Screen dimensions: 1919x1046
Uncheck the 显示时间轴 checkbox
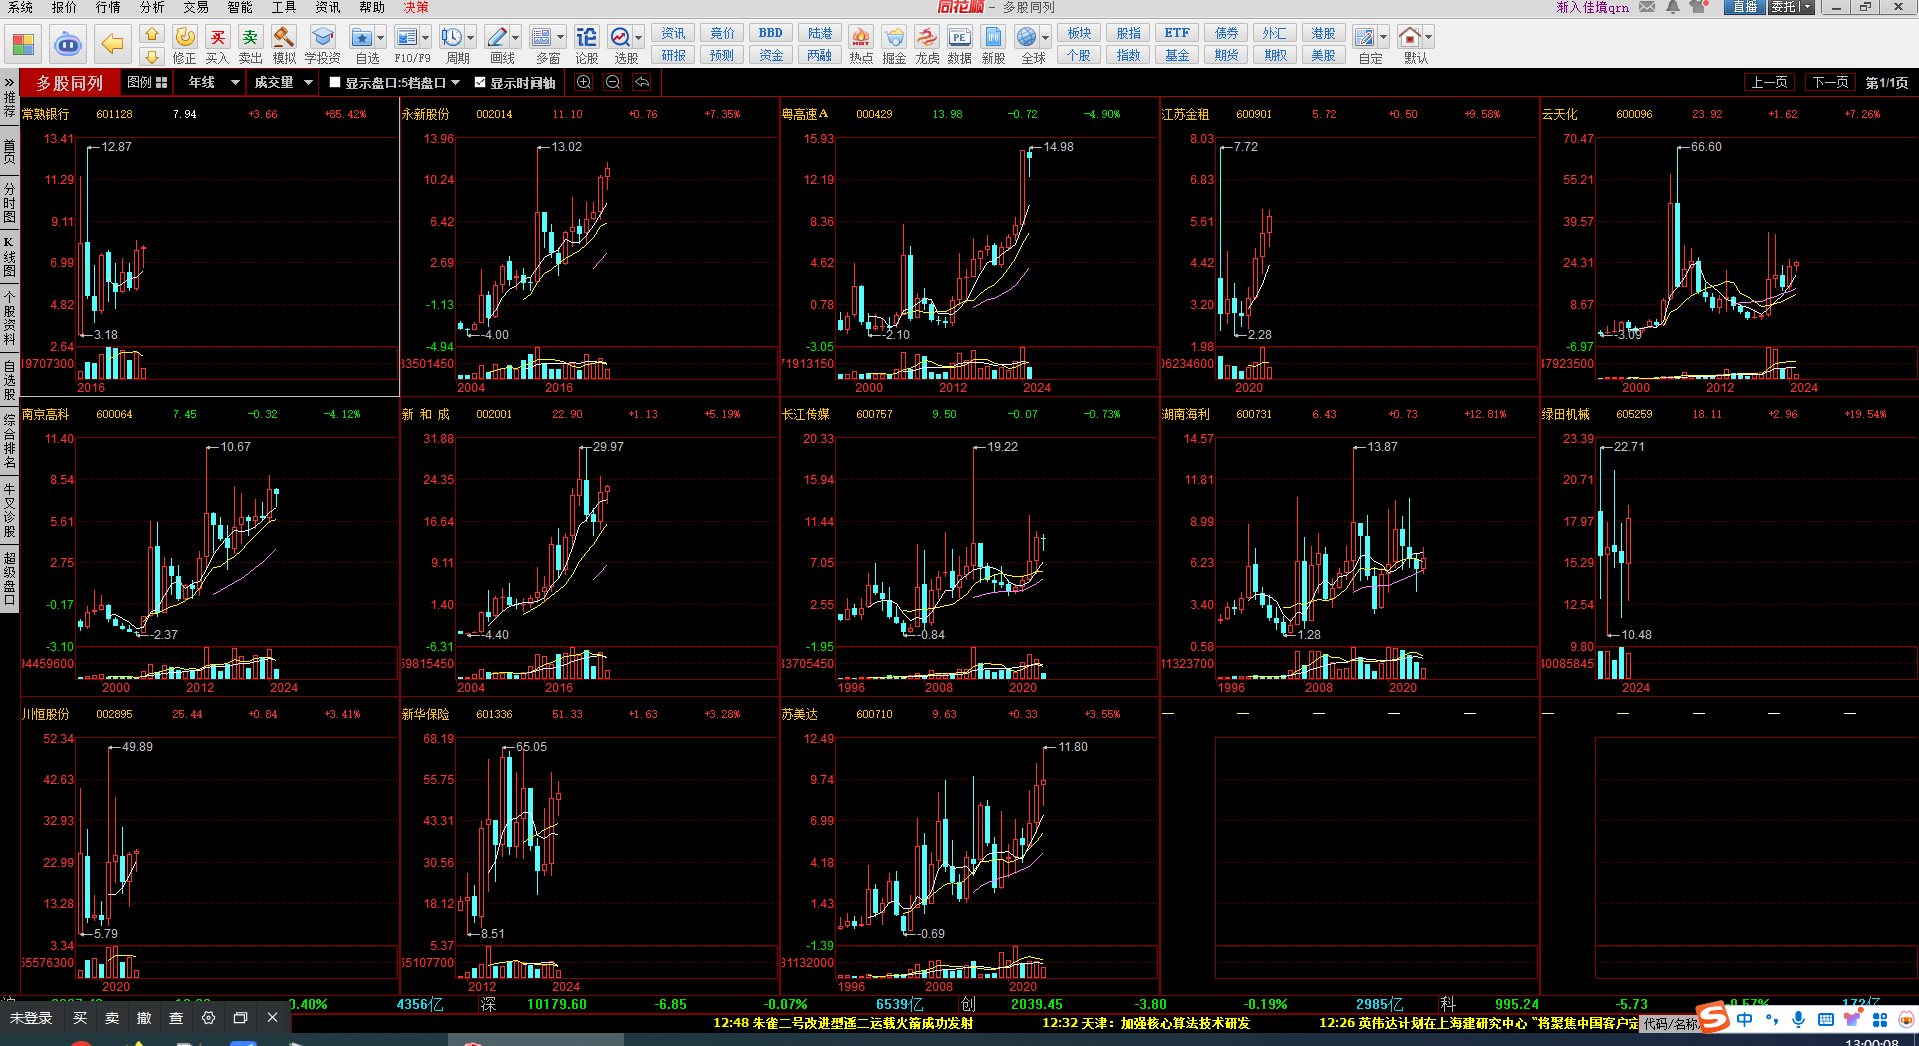(x=480, y=83)
